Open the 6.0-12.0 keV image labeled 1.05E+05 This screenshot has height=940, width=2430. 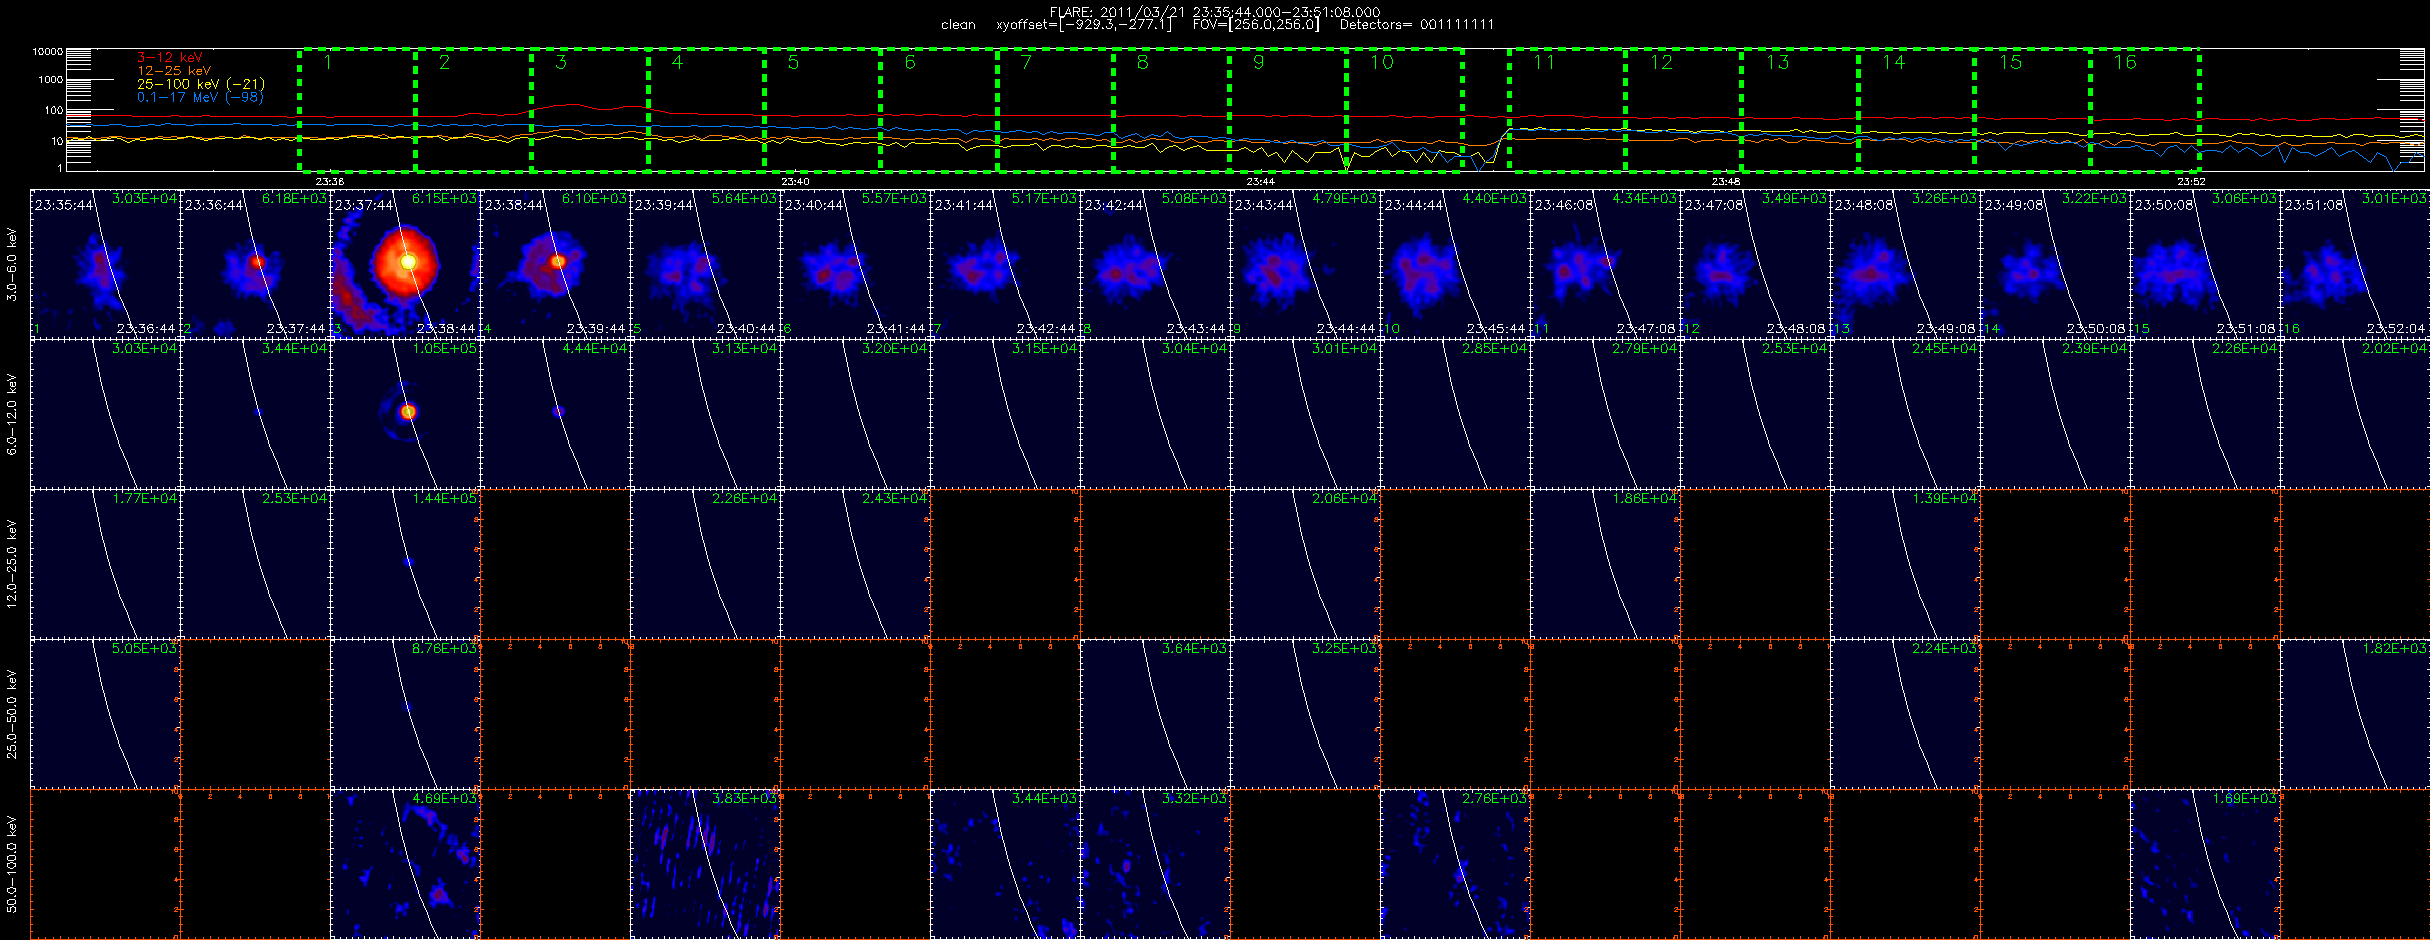tap(405, 413)
